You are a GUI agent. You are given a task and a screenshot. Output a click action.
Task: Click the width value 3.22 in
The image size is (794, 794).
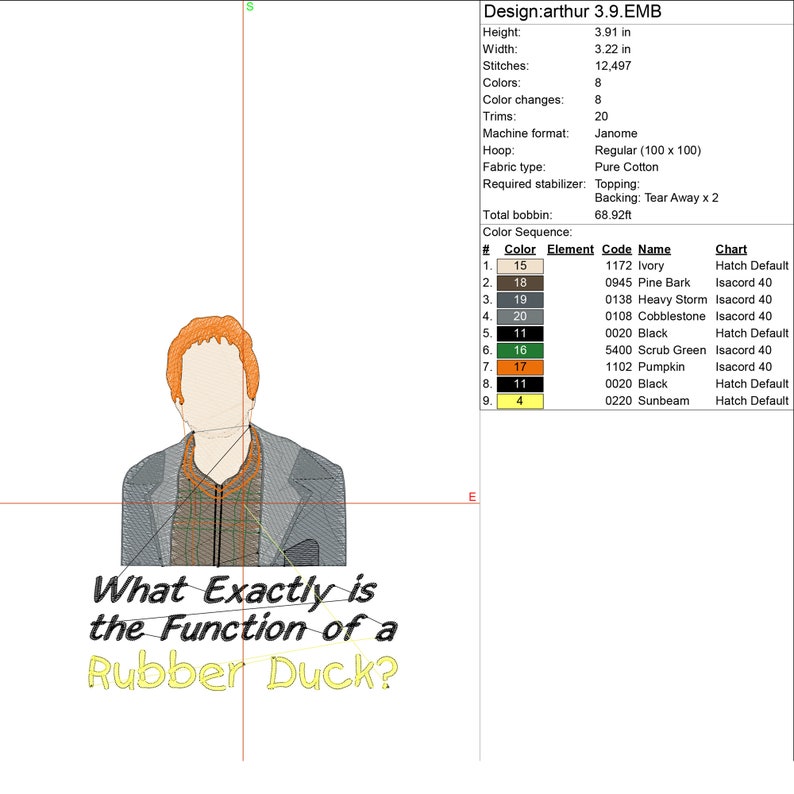coord(612,49)
